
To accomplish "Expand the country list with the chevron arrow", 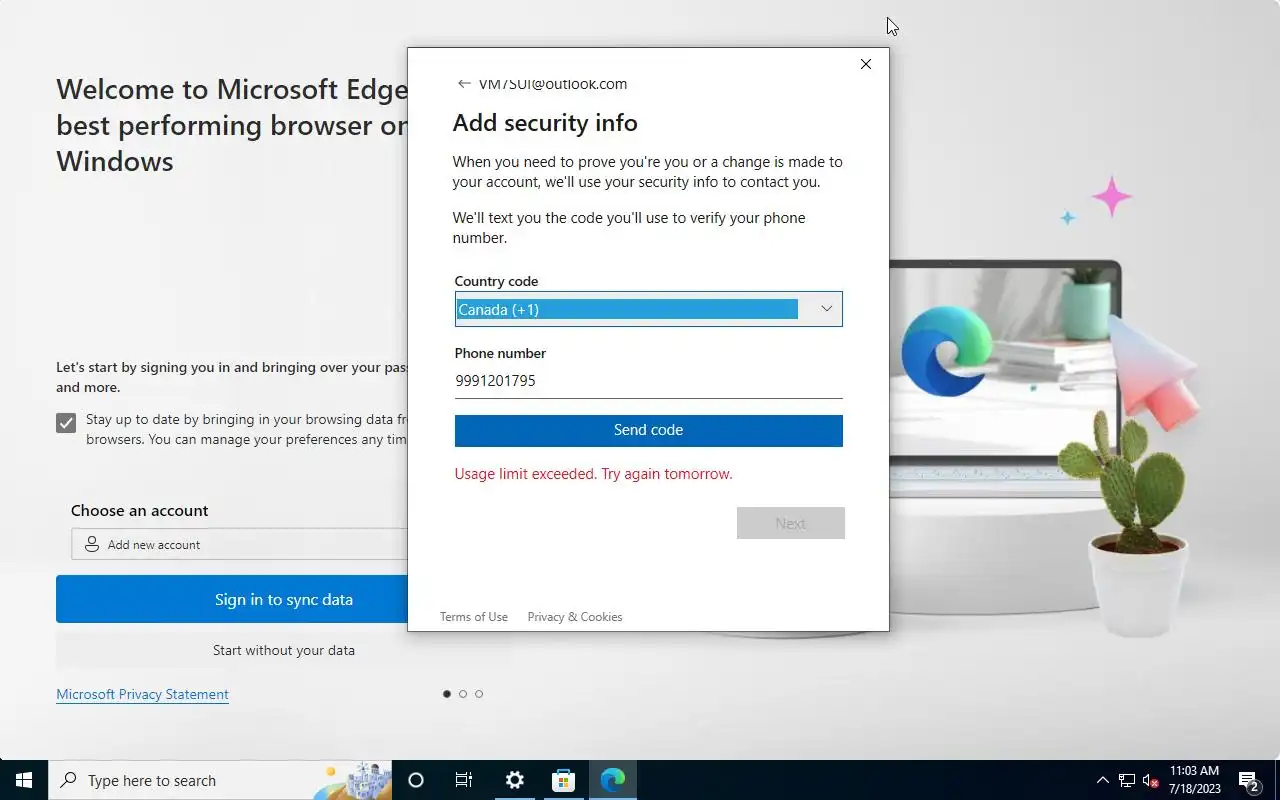I will [827, 309].
